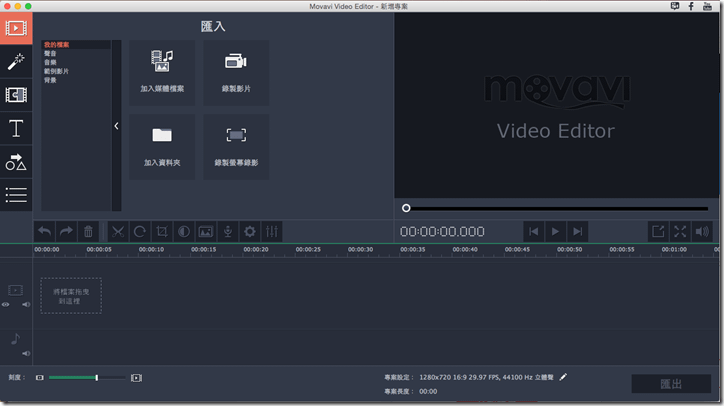Mute the audio track speaker icon
Screen dimensions: 724x406
point(26,353)
